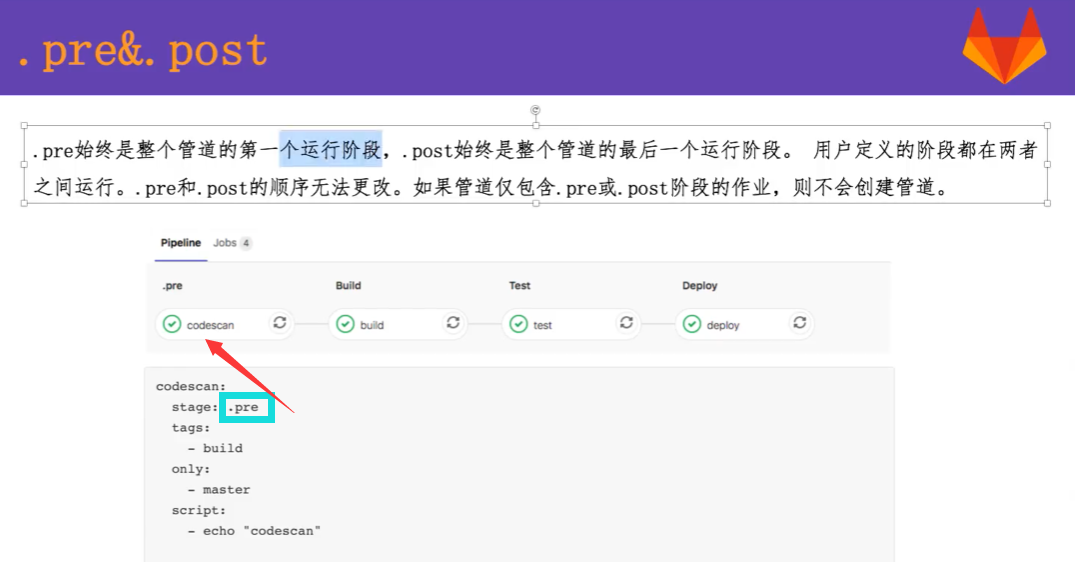Click the build job passed status icon
1075x562 pixels.
pyautogui.click(x=346, y=323)
